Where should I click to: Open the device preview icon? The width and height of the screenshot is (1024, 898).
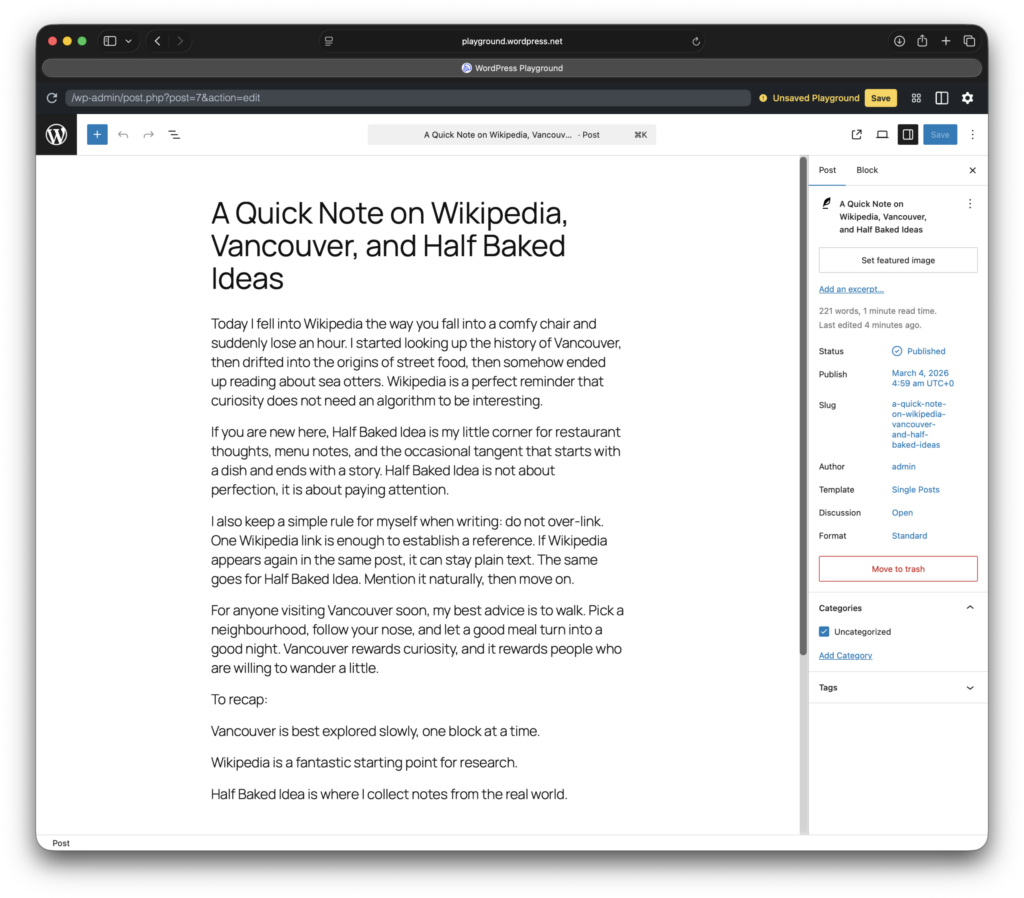882,135
